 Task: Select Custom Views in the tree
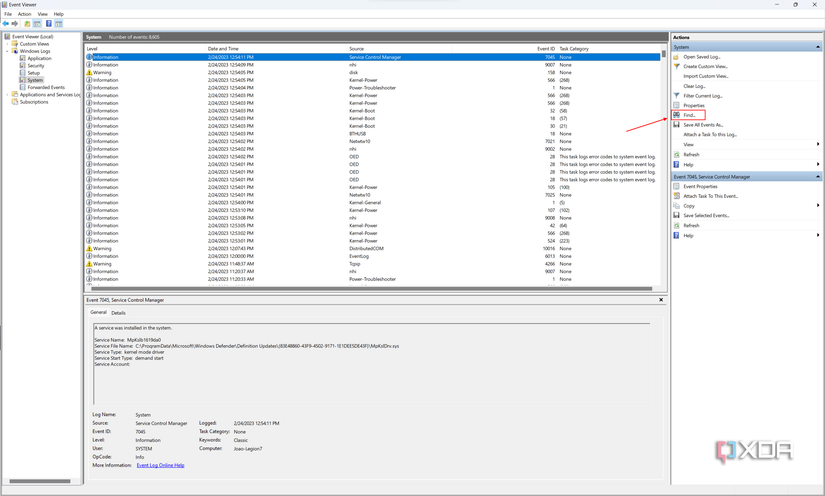pos(34,44)
